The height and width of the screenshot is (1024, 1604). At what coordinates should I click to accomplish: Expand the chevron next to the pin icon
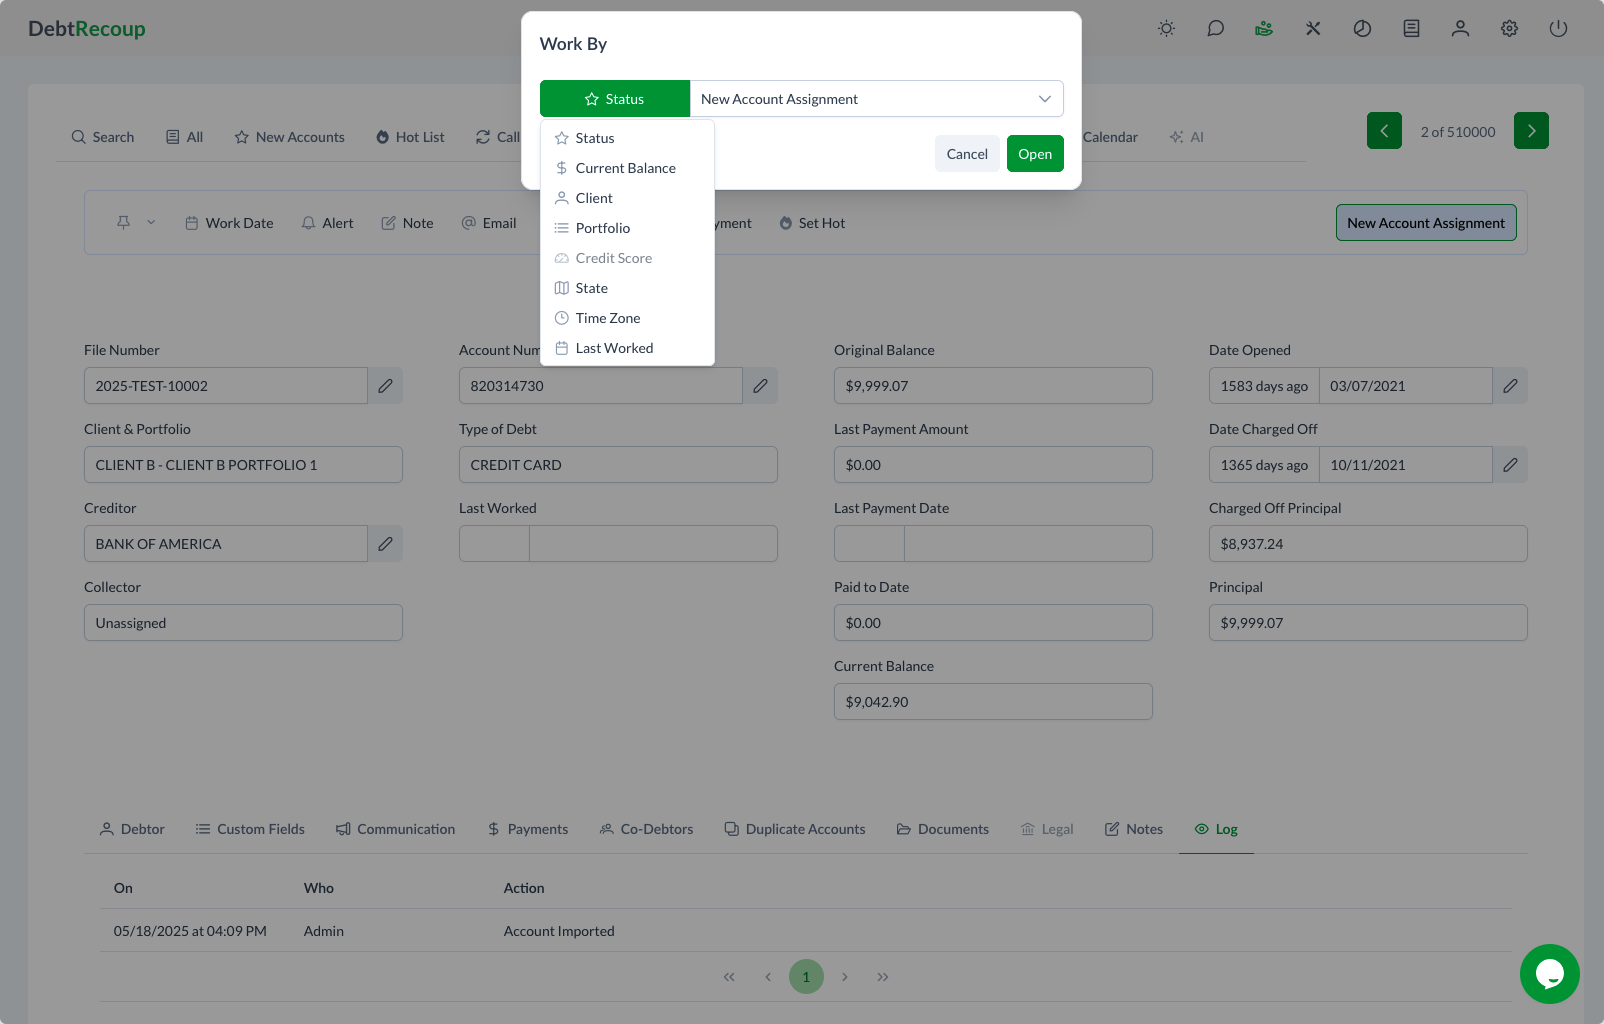[x=151, y=223]
